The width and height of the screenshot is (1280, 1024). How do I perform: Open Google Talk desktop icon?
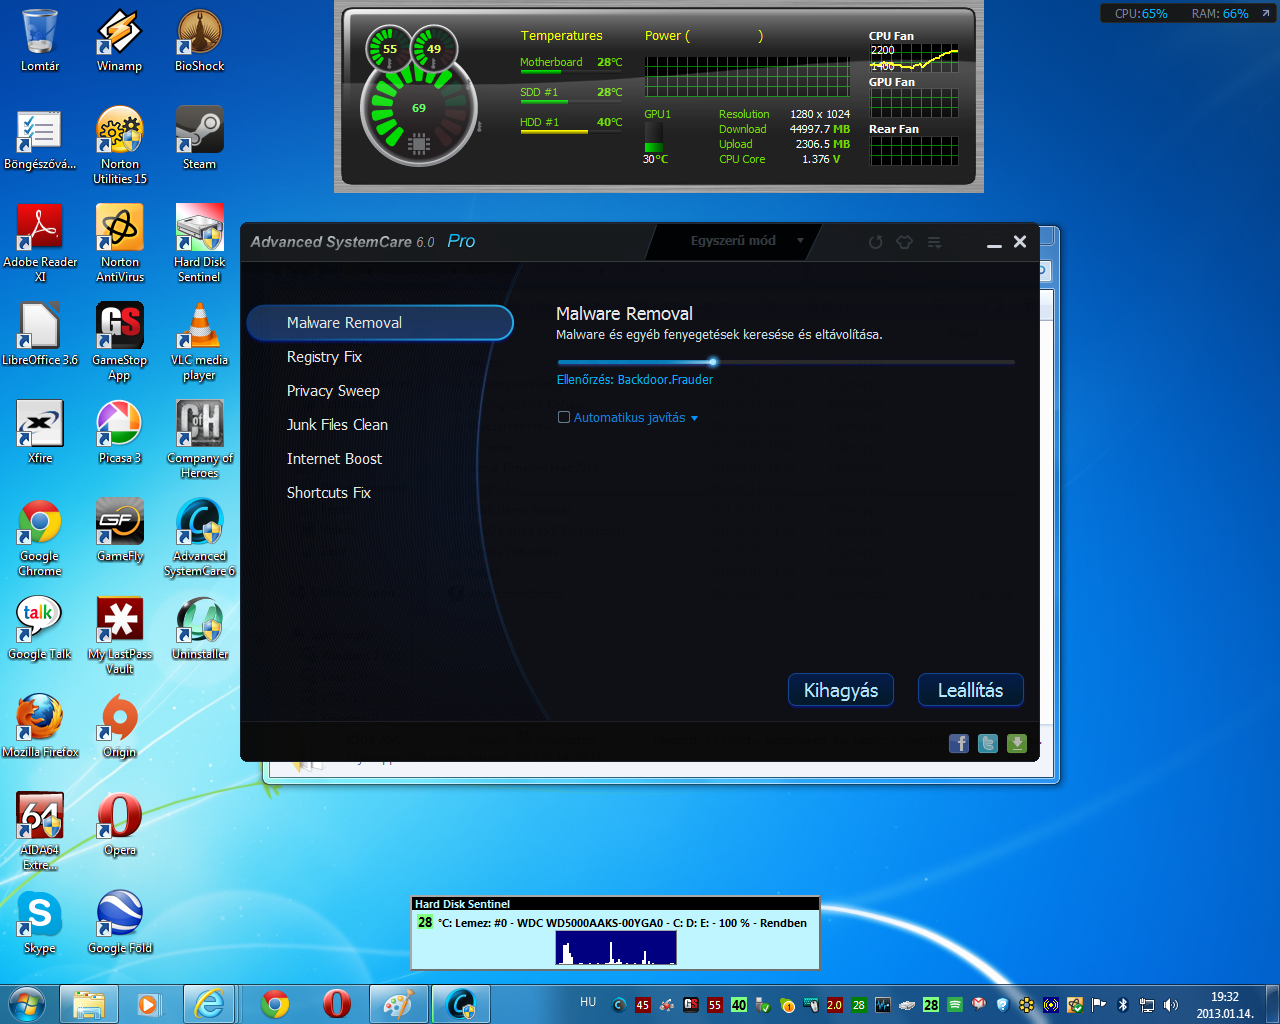40,629
